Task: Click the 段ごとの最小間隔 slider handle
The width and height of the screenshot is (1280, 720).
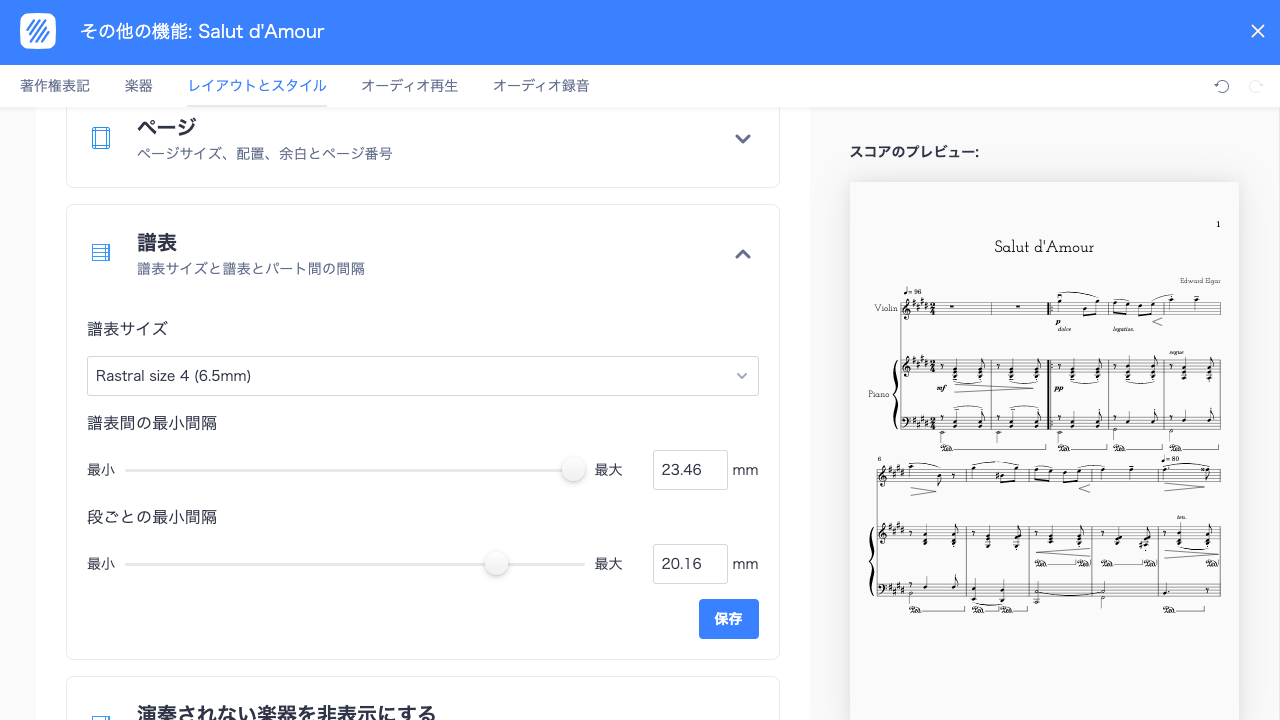Action: pos(496,563)
